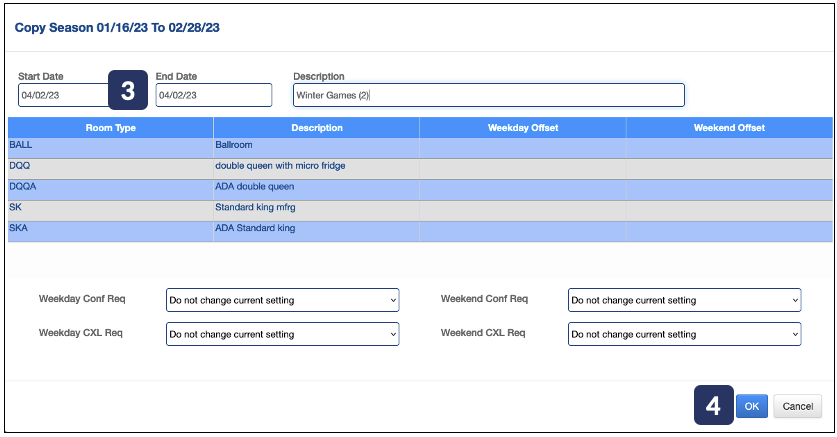Select the BALL room type row
This screenshot has height=437, width=837.
110,147
